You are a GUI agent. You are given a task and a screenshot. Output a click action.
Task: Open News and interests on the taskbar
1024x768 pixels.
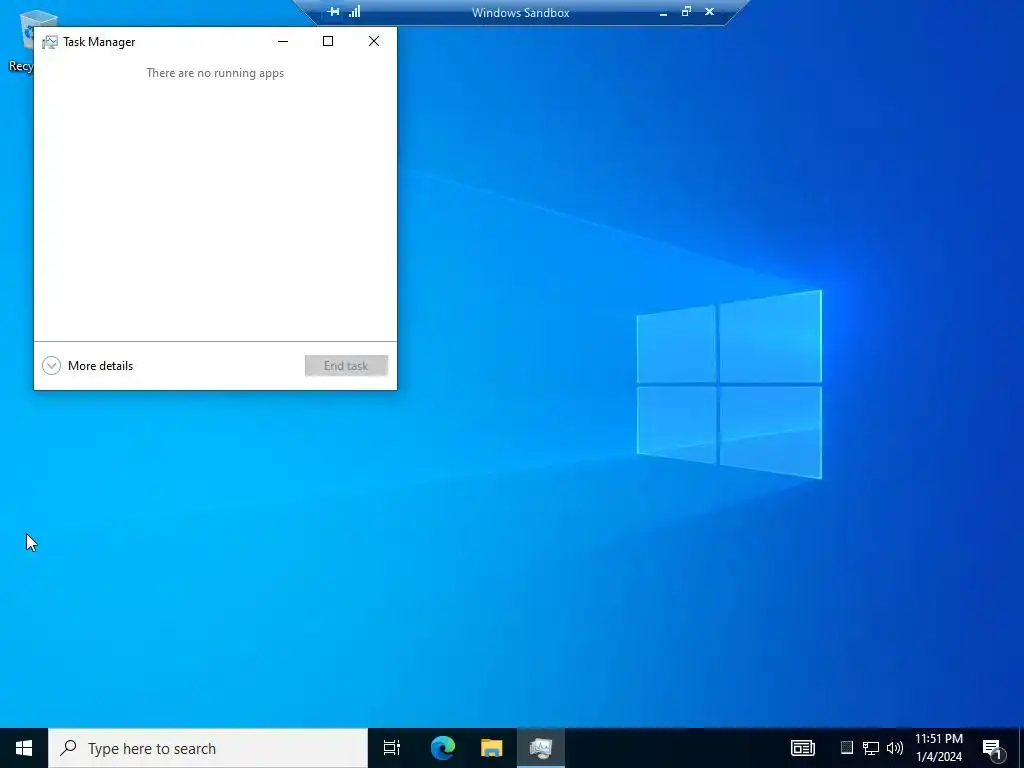tap(803, 748)
